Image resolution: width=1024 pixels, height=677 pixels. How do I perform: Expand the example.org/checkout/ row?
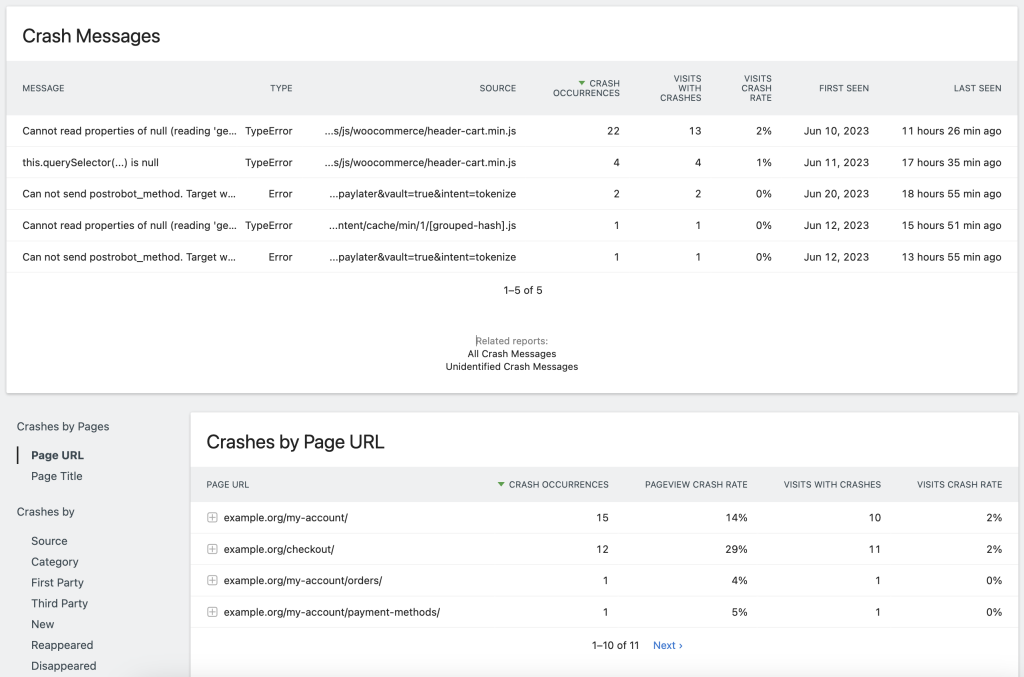coord(212,549)
